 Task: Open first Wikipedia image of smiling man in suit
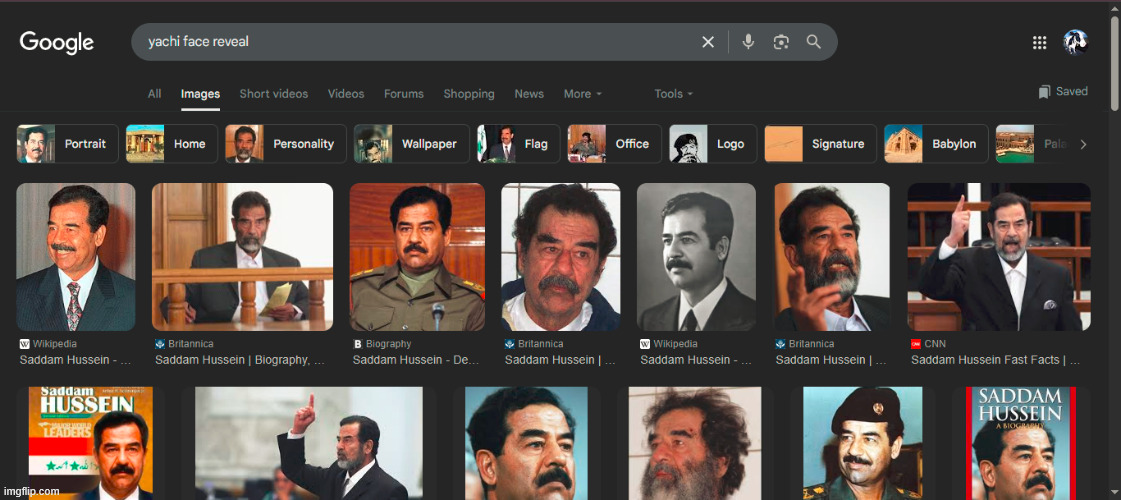[76, 257]
